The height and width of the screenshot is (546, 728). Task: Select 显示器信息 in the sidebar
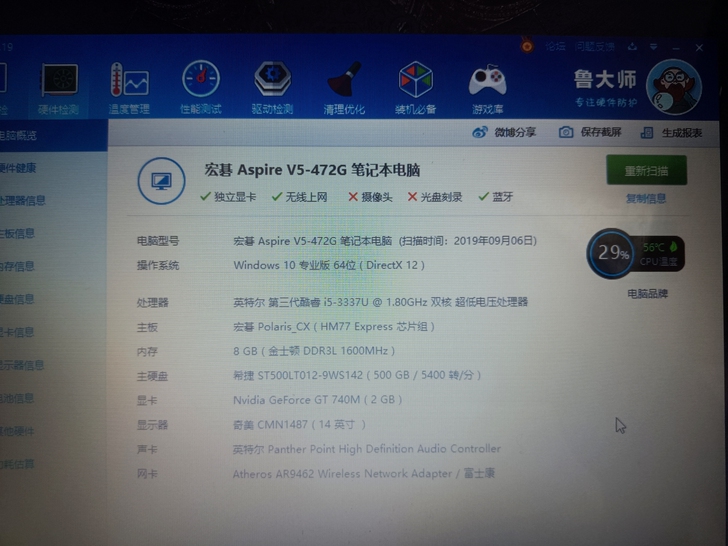click(x=22, y=365)
